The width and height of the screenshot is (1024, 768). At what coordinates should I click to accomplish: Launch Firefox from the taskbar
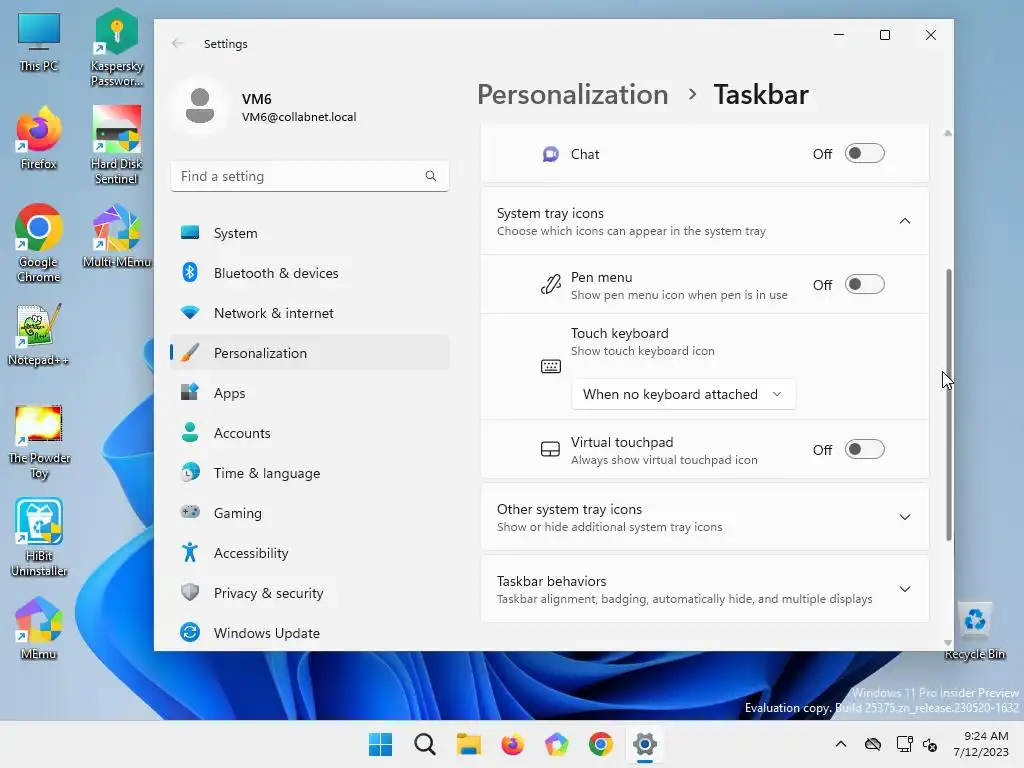[x=513, y=744]
